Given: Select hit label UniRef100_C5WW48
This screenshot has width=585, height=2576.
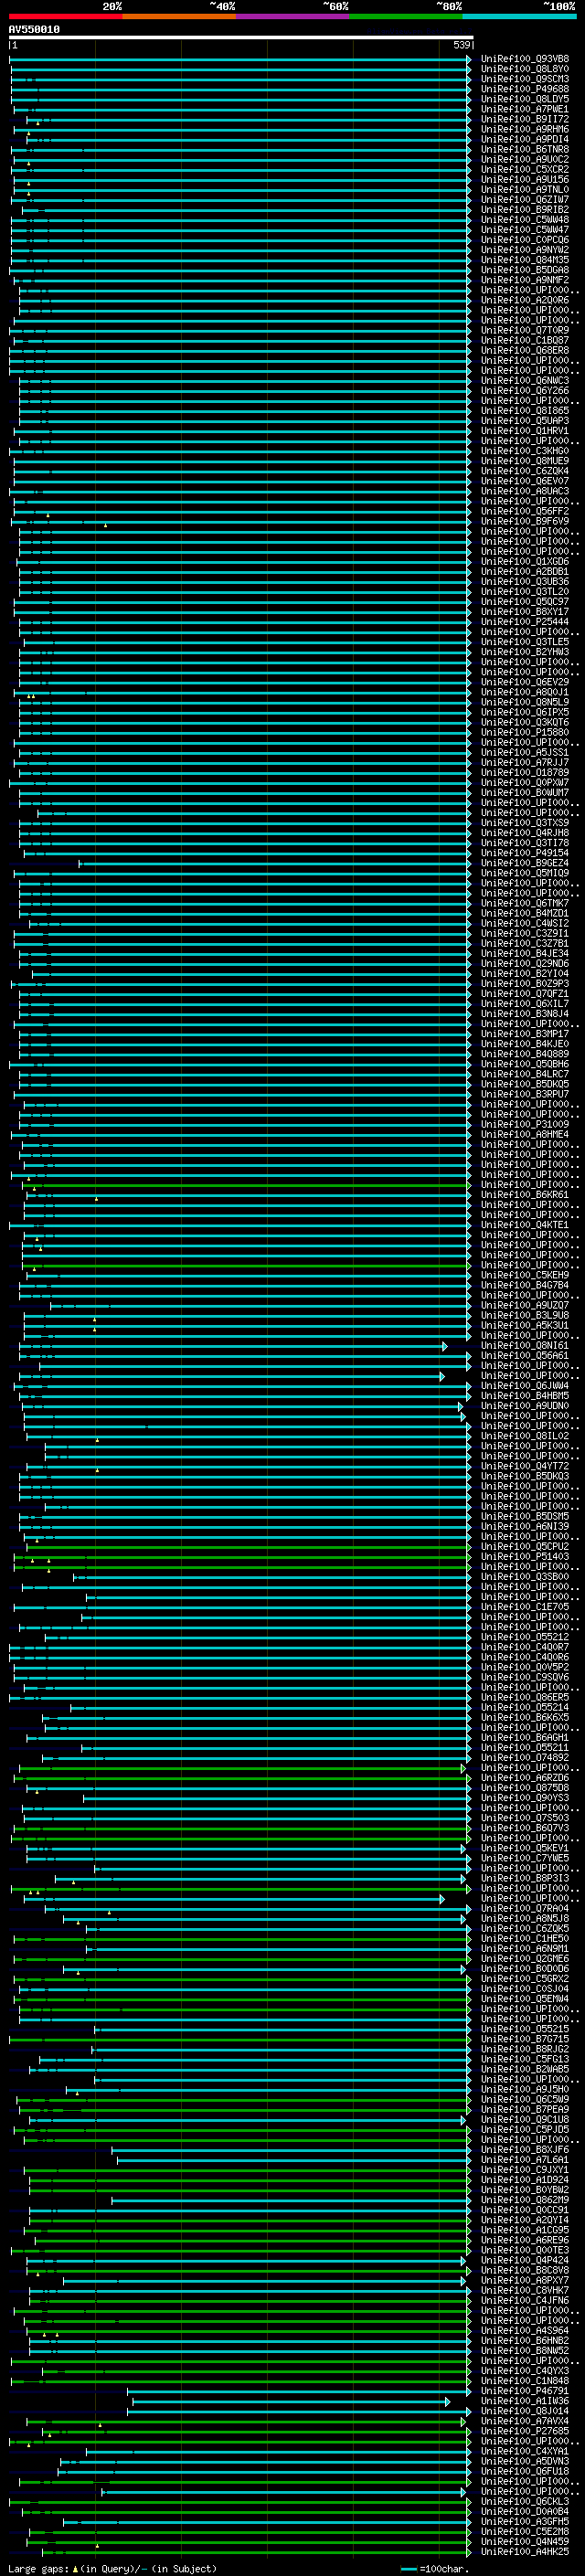Looking at the screenshot, I should tap(525, 220).
